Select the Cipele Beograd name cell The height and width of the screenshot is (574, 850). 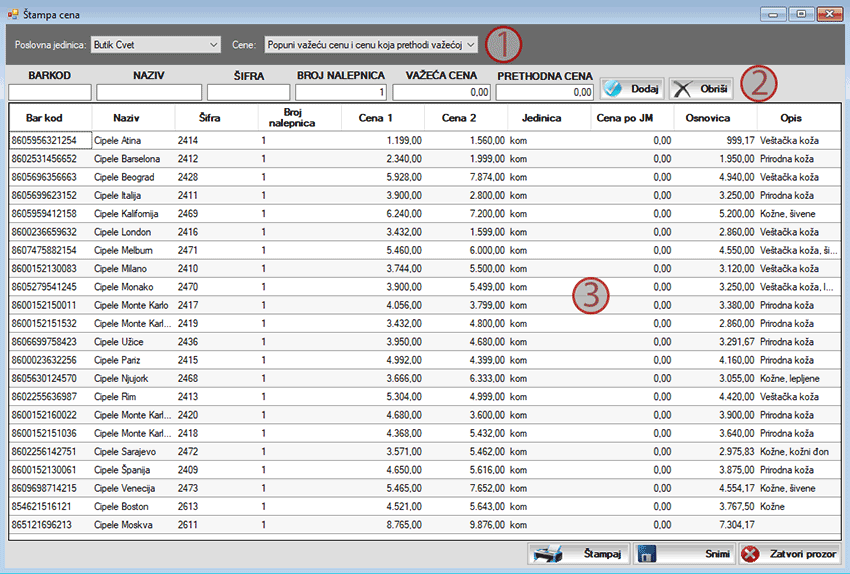point(133,177)
